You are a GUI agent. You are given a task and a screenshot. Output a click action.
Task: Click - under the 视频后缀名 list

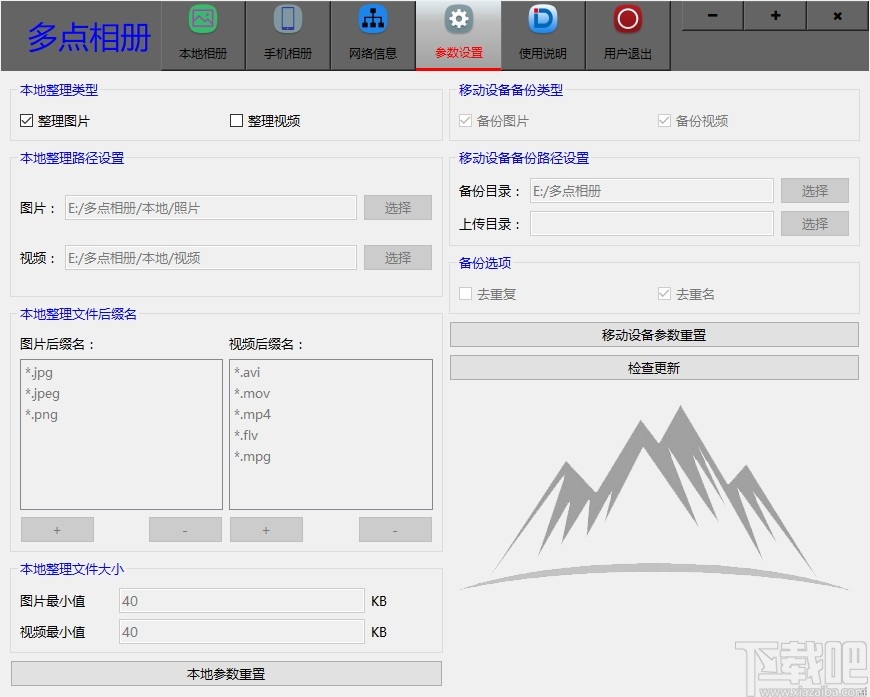pyautogui.click(x=395, y=529)
